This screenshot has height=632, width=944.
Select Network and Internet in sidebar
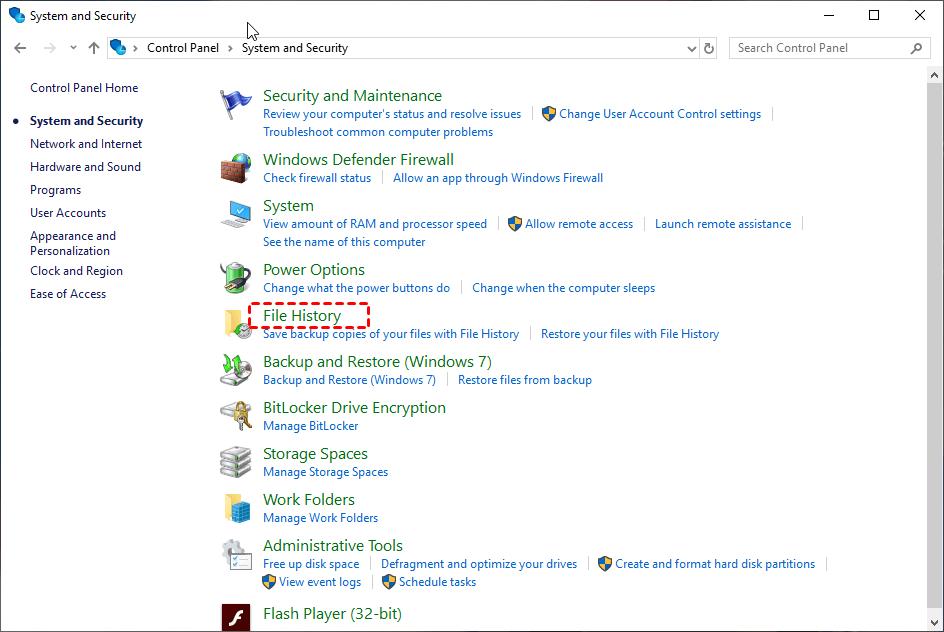click(x=86, y=144)
